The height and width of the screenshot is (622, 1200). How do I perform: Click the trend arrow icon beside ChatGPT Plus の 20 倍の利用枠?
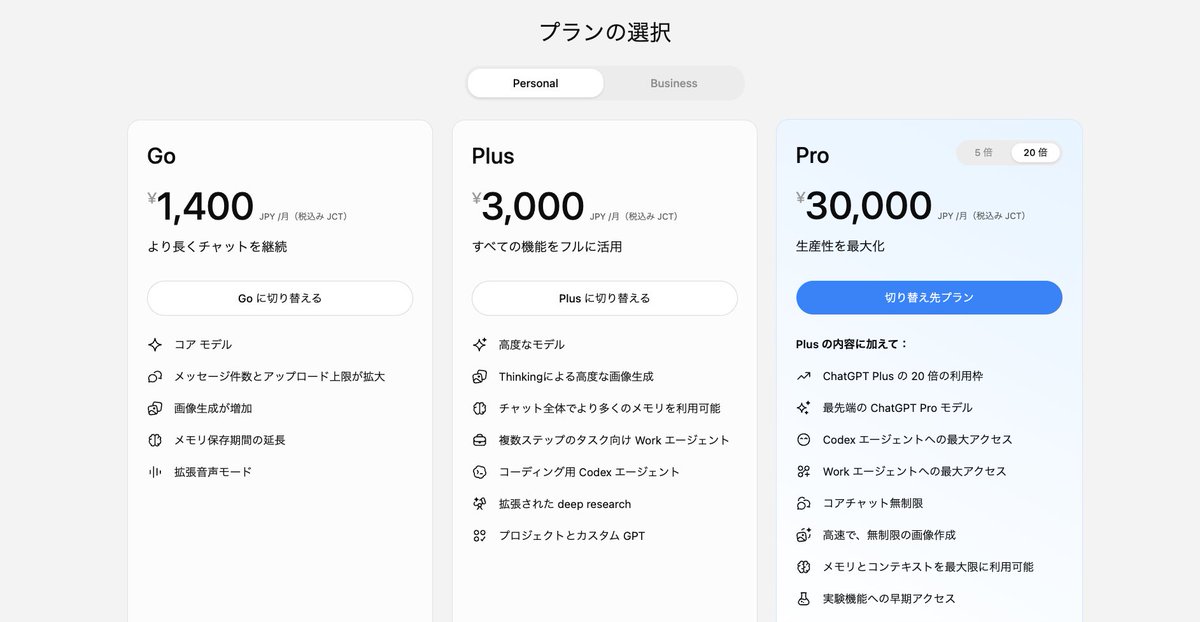coord(803,377)
